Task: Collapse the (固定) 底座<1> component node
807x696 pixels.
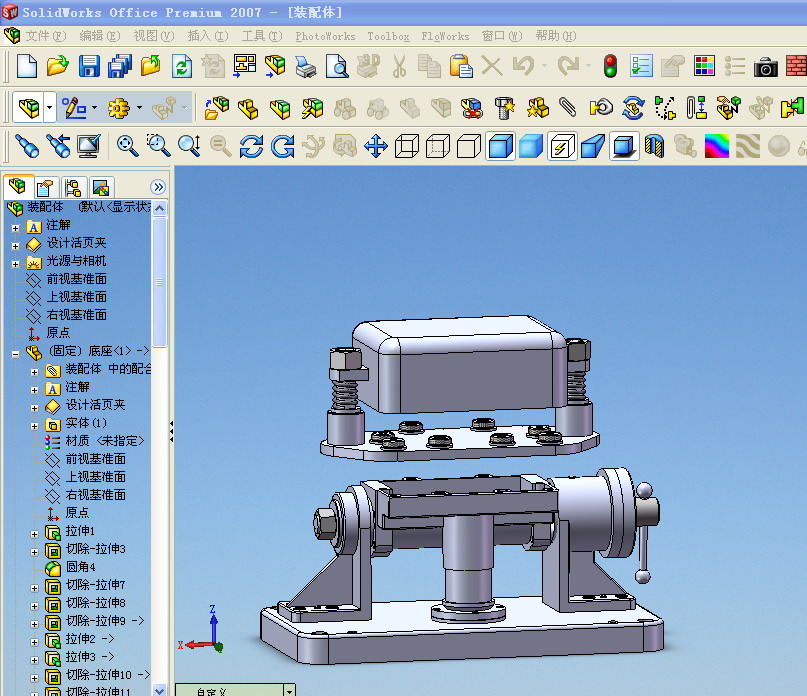Action: coord(15,354)
